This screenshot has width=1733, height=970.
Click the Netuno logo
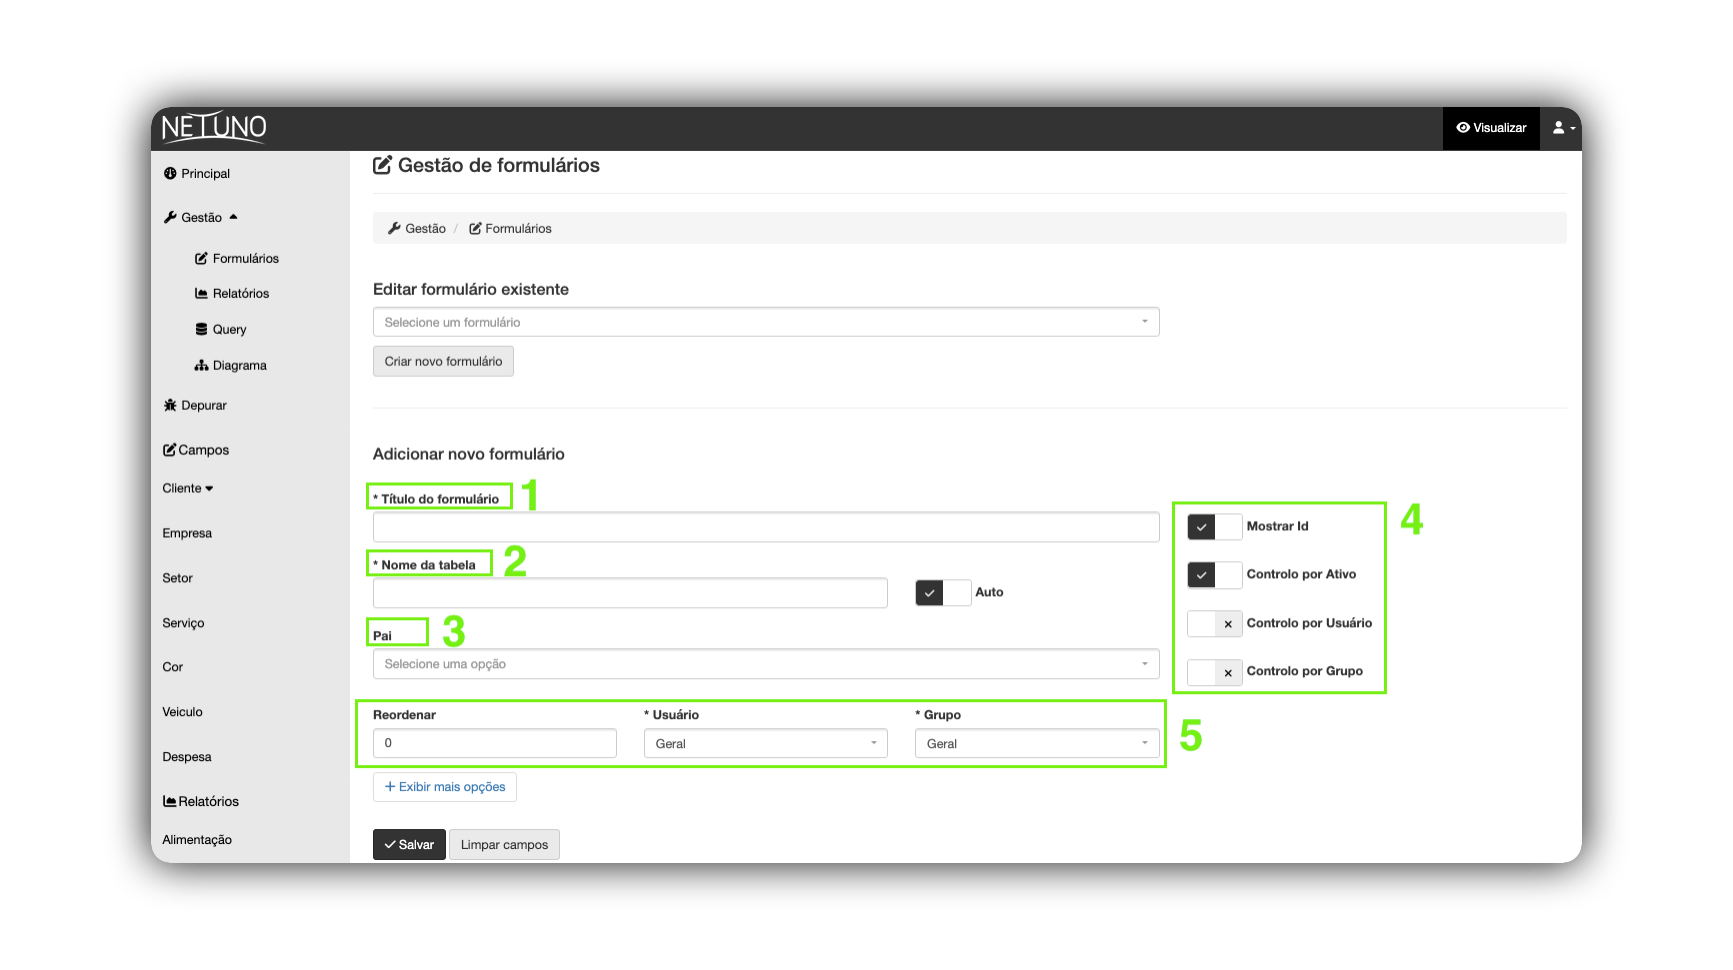(x=214, y=128)
